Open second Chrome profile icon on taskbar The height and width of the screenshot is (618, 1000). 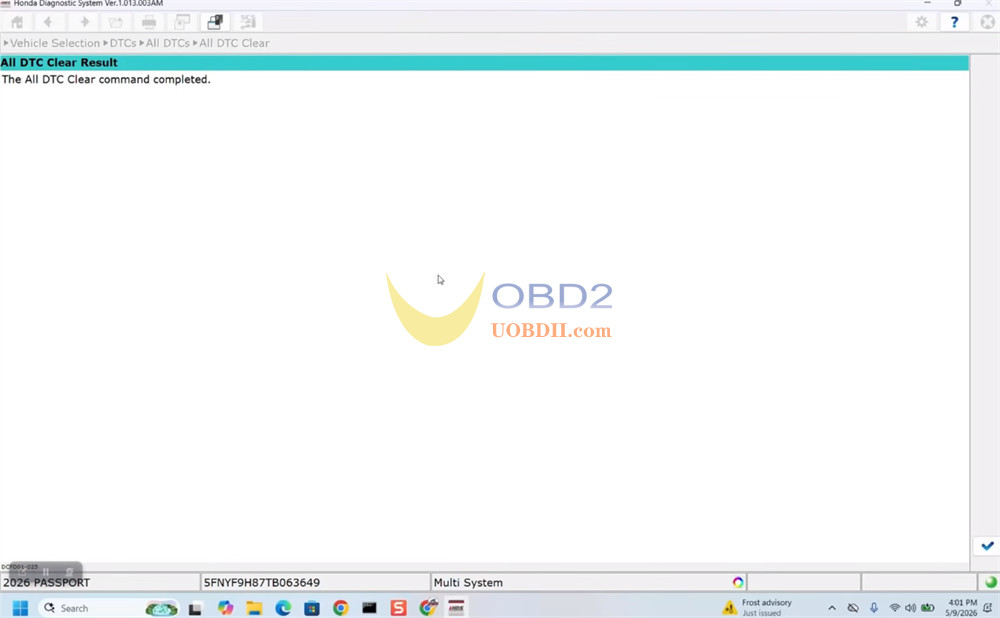coord(428,607)
